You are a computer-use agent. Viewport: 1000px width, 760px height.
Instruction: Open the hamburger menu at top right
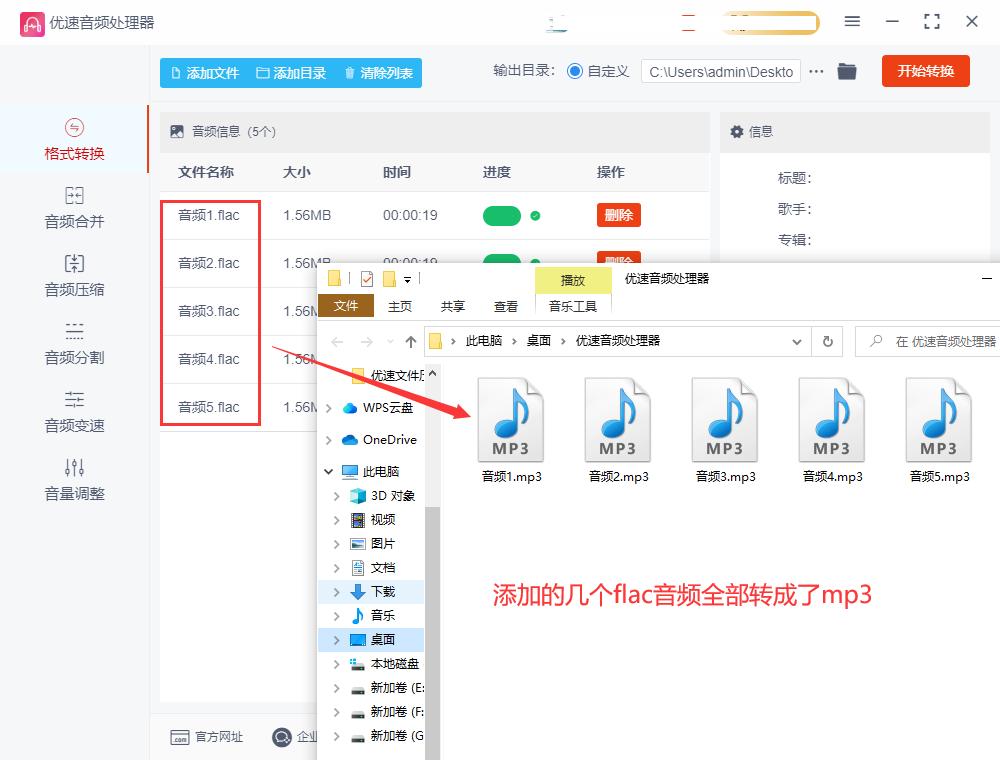click(852, 22)
